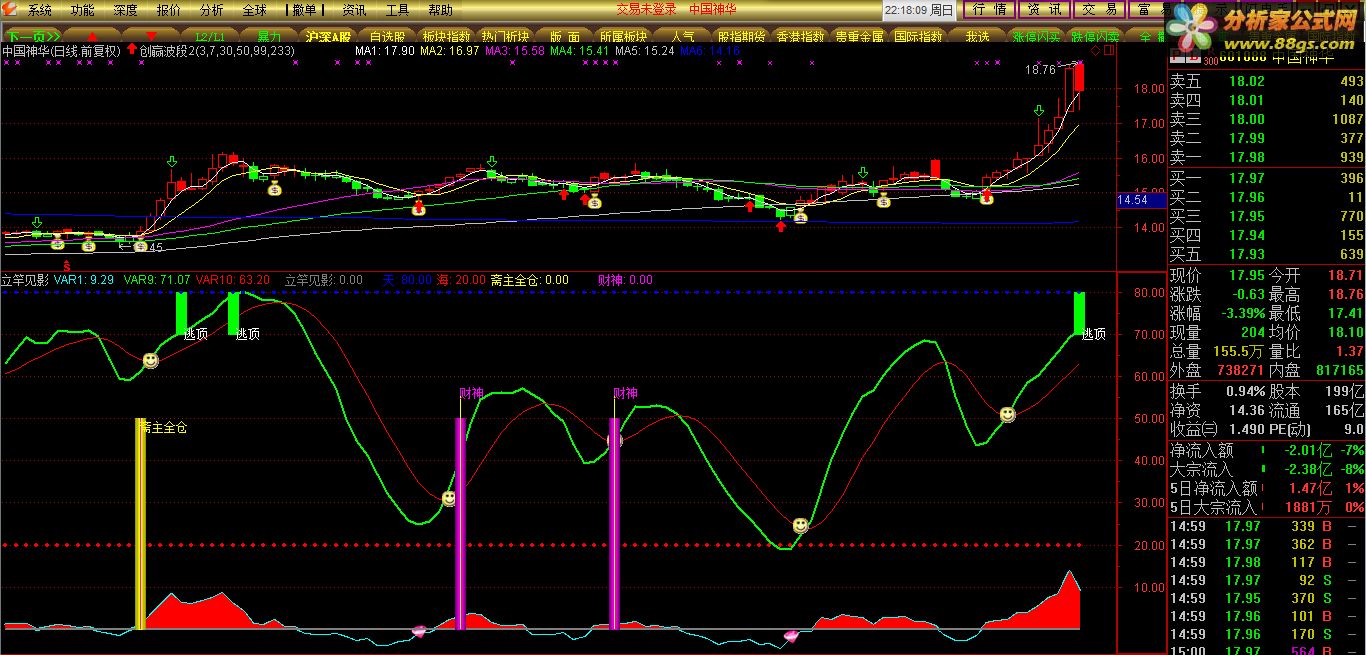Image resolution: width=1366 pixels, height=655 pixels.
Task: Click the green down-arrow above the 18.76 rally
Action: (x=1039, y=110)
